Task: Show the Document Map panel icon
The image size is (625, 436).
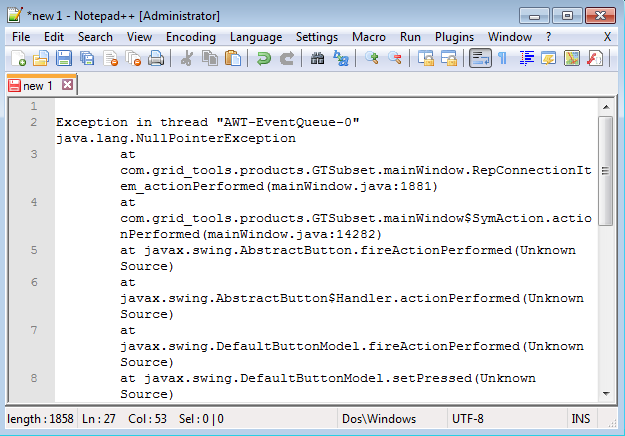Action: click(572, 59)
